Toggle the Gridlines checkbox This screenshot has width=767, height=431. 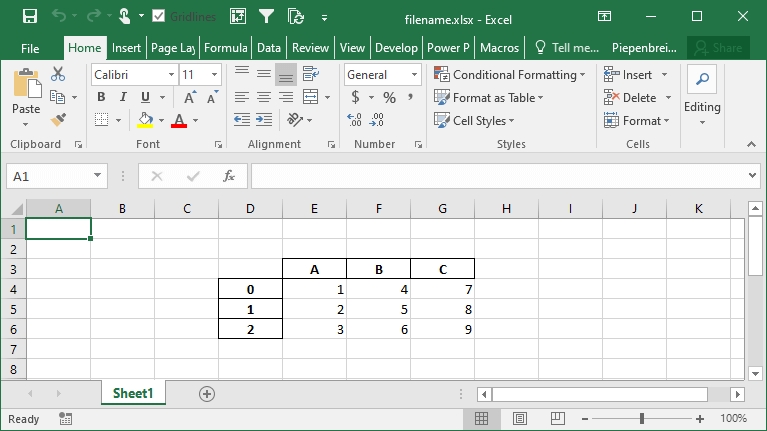(x=159, y=17)
